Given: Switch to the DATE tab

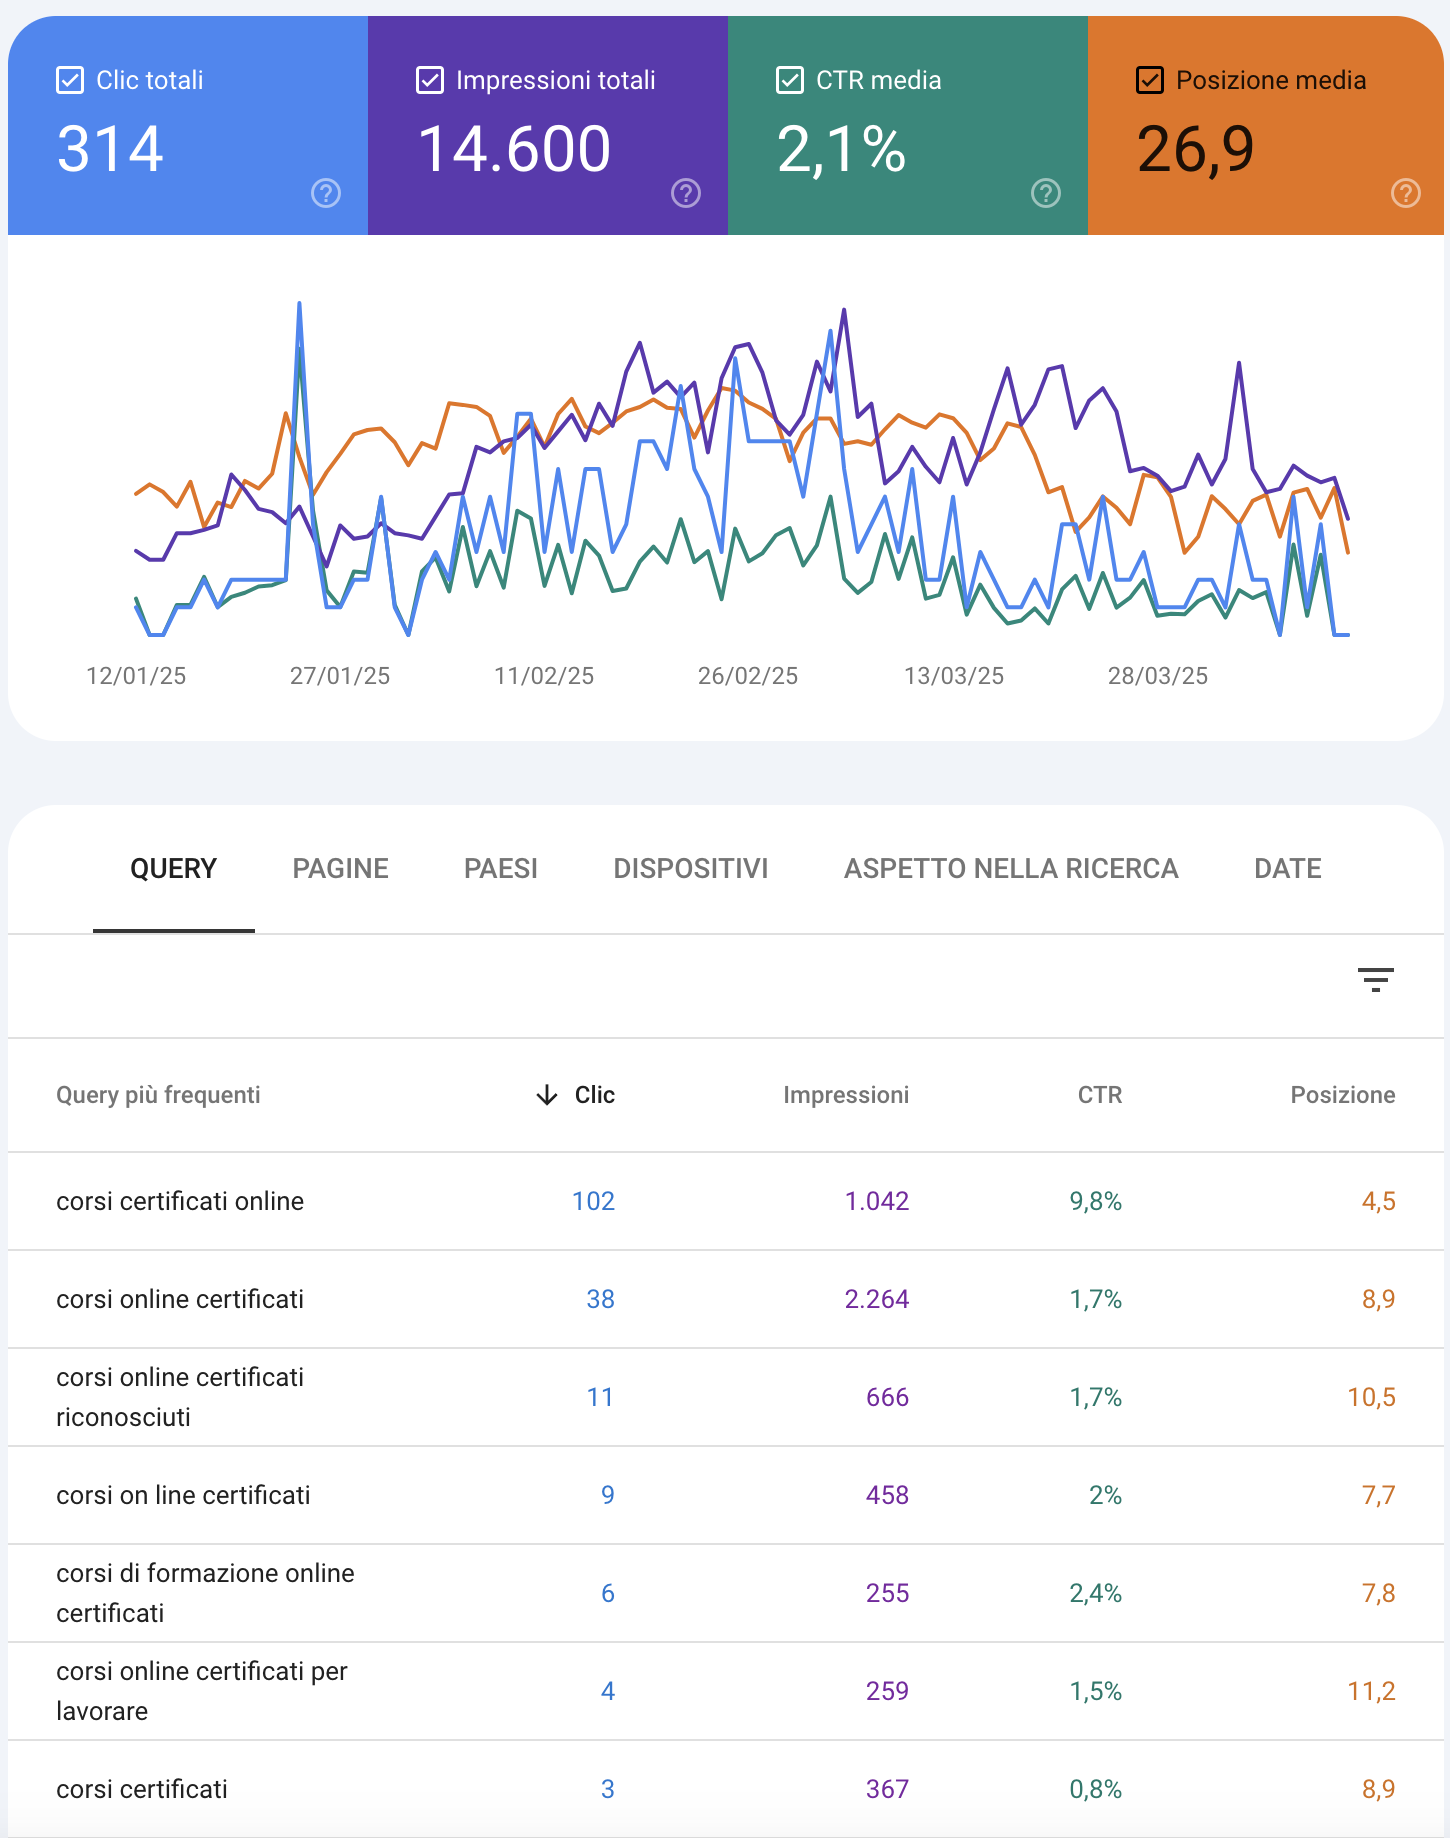Looking at the screenshot, I should pyautogui.click(x=1287, y=868).
